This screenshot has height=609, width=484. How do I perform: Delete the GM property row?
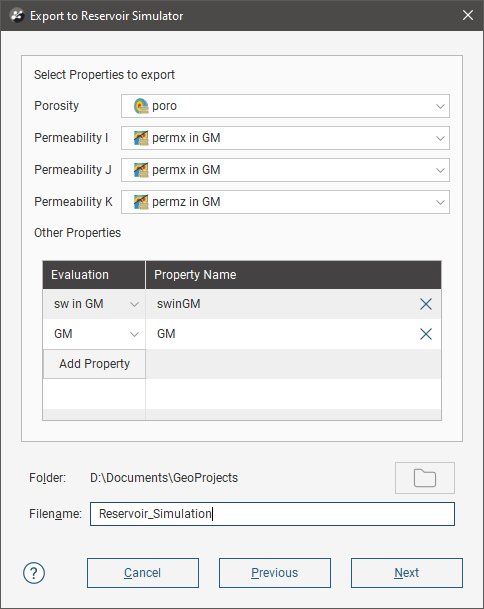click(426, 334)
